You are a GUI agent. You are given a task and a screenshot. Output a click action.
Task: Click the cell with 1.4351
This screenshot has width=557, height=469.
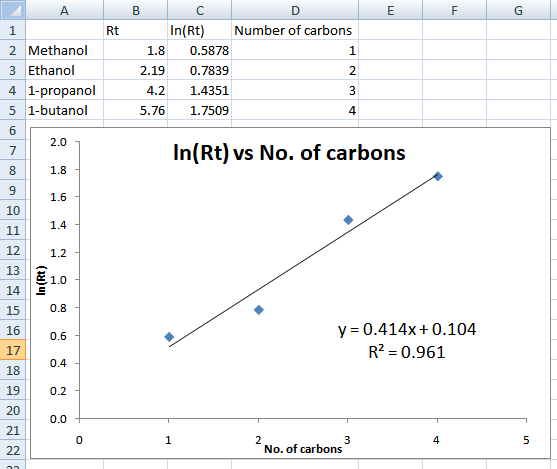click(199, 90)
